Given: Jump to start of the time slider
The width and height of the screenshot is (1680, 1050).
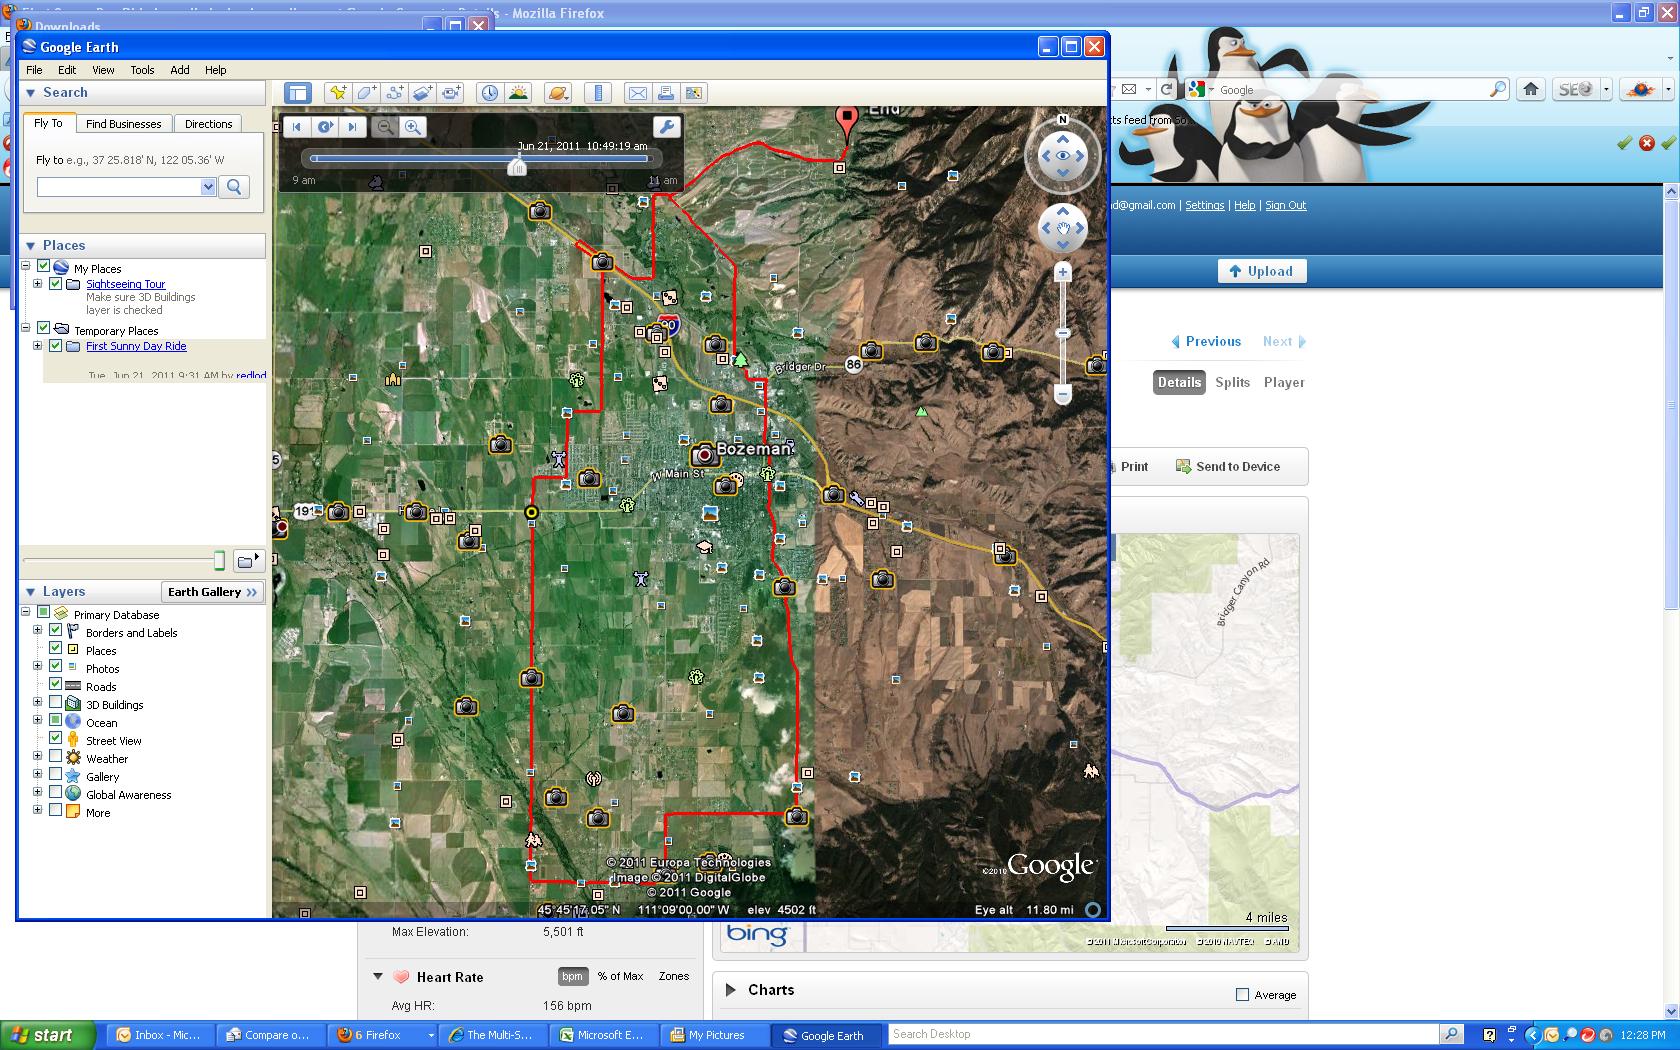Looking at the screenshot, I should point(297,127).
